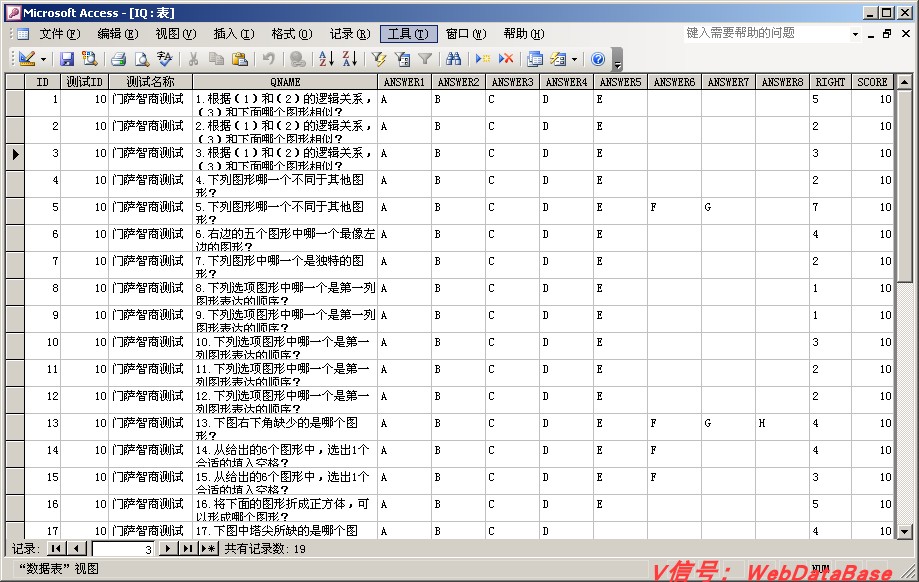Click the row selector for record ID 5
Viewport: 919px width, 582px height.
tap(15, 211)
